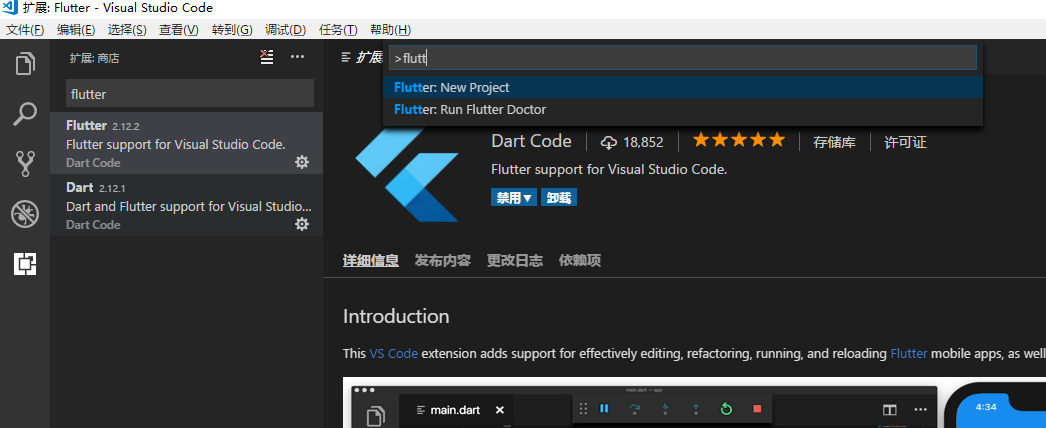Open the 任务(T) menu
The width and height of the screenshot is (1046, 428).
(338, 30)
